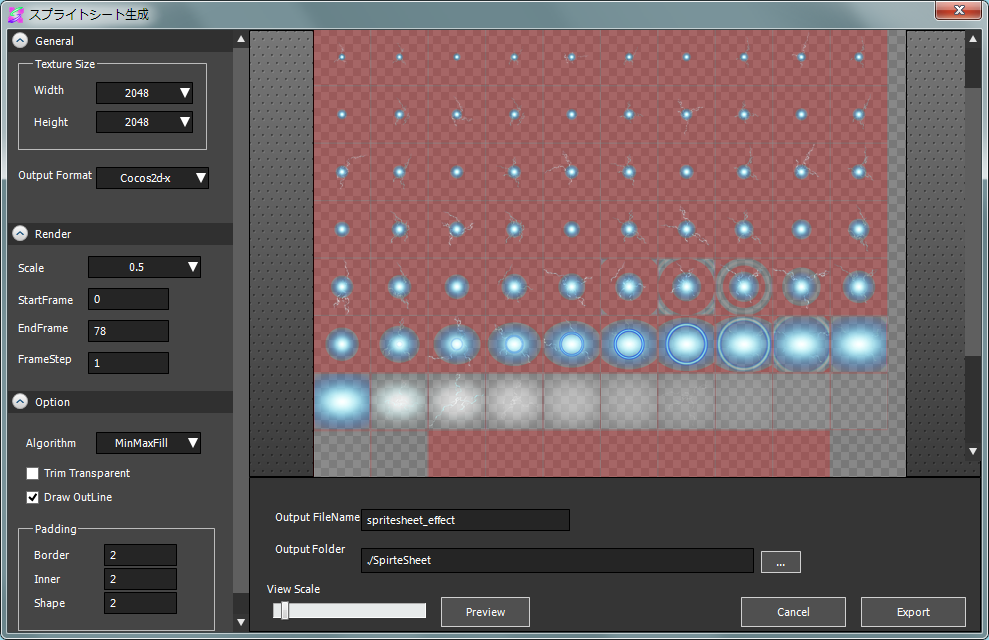Click the Cancel button
The image size is (989, 640).
coord(793,612)
